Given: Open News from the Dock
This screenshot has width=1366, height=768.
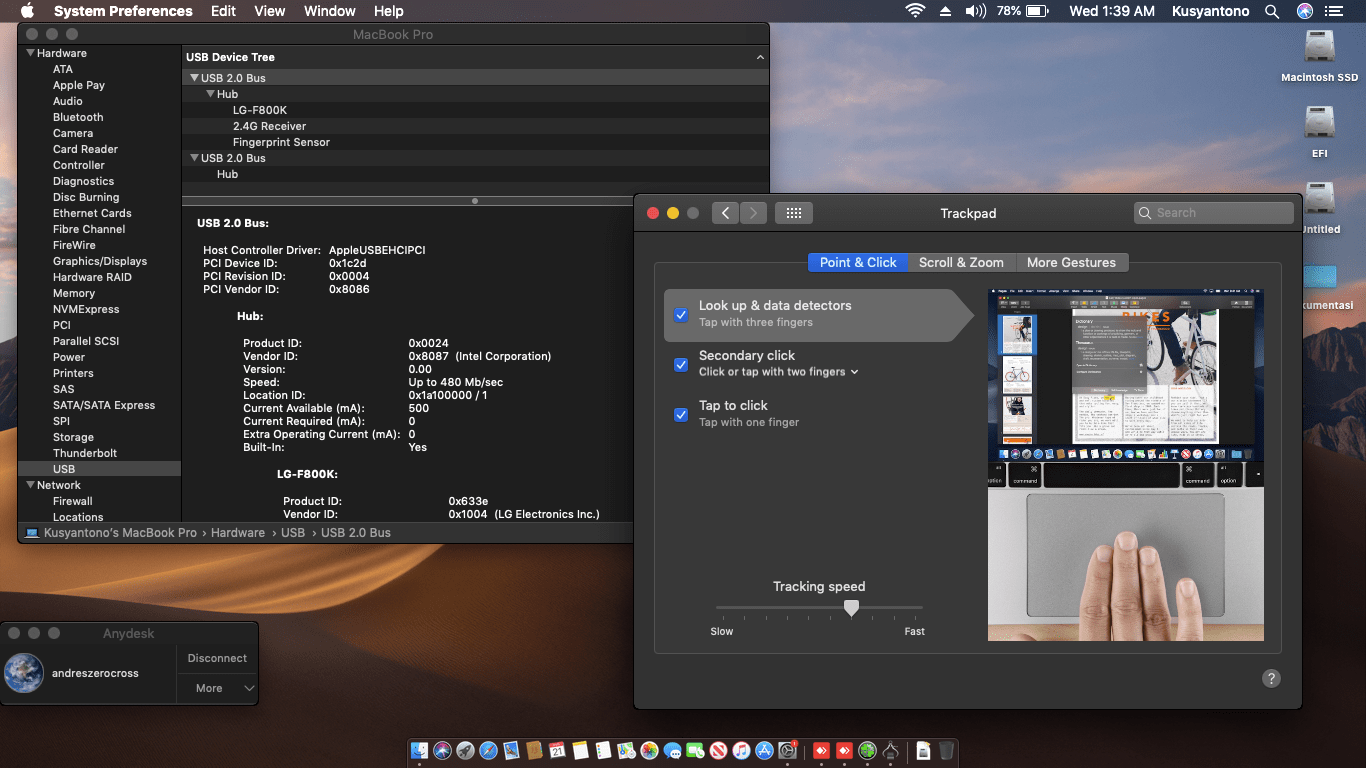Looking at the screenshot, I should click(x=718, y=751).
